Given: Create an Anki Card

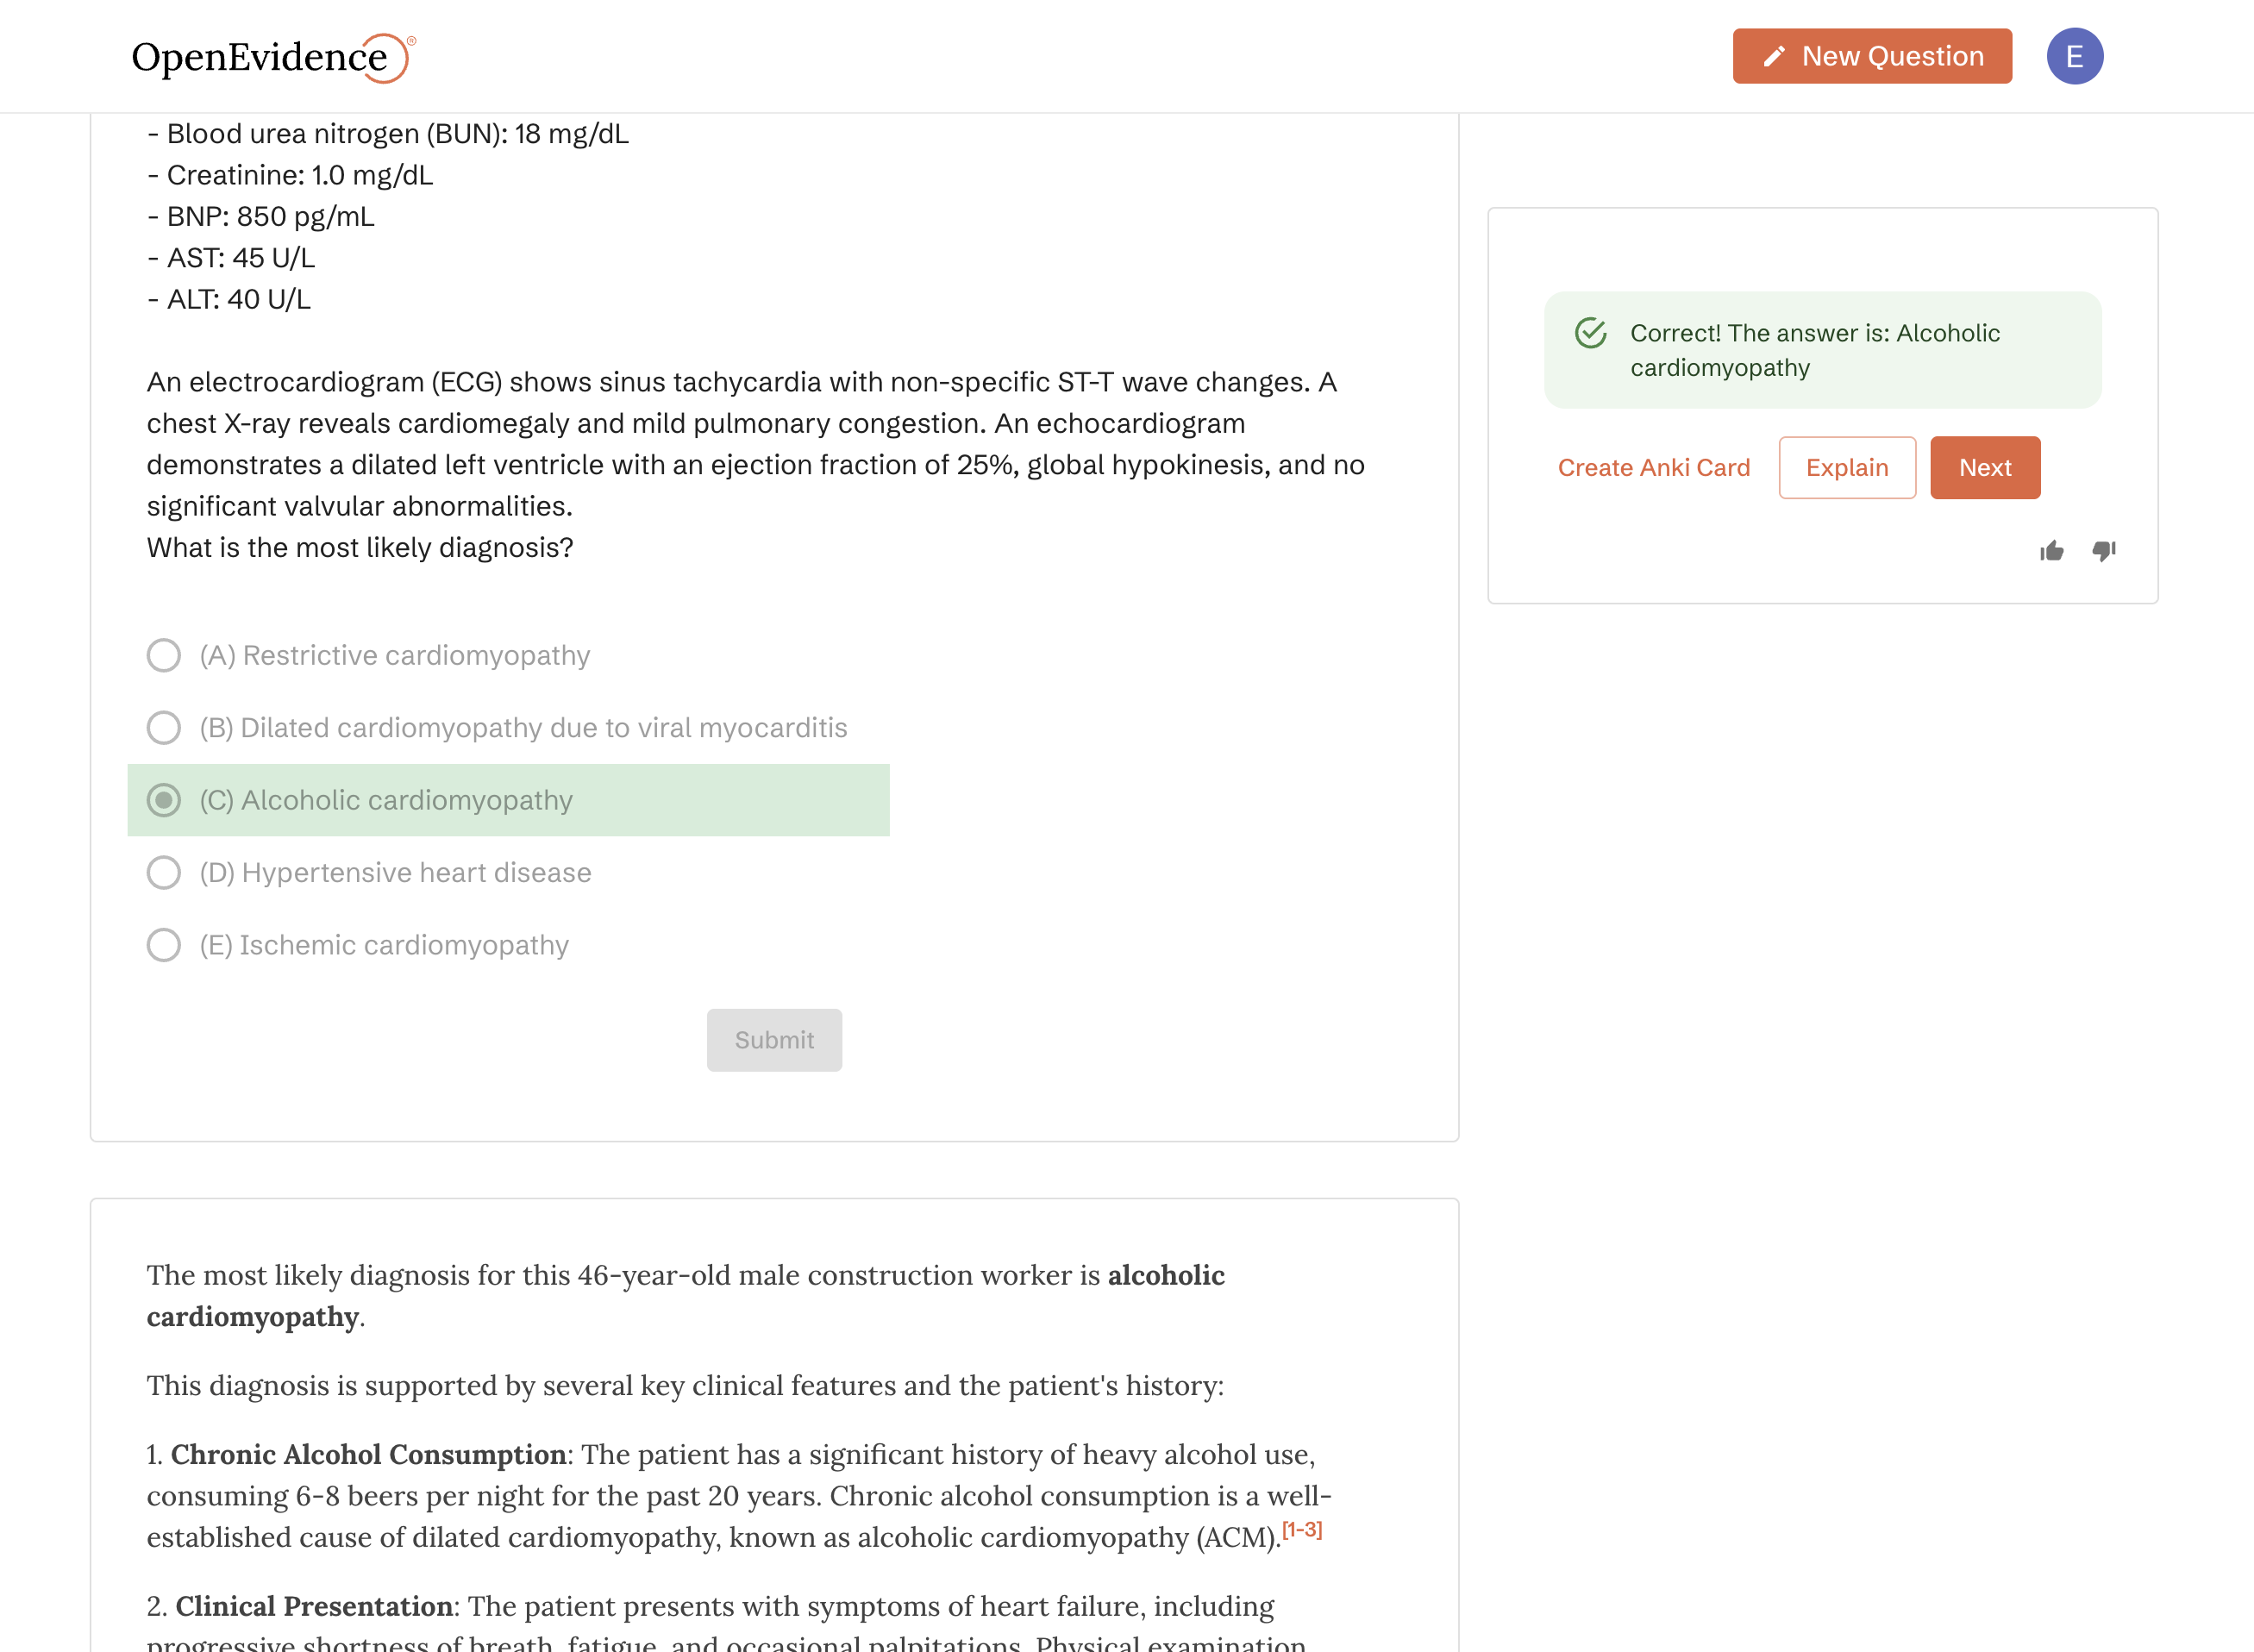Looking at the screenshot, I should point(1653,467).
